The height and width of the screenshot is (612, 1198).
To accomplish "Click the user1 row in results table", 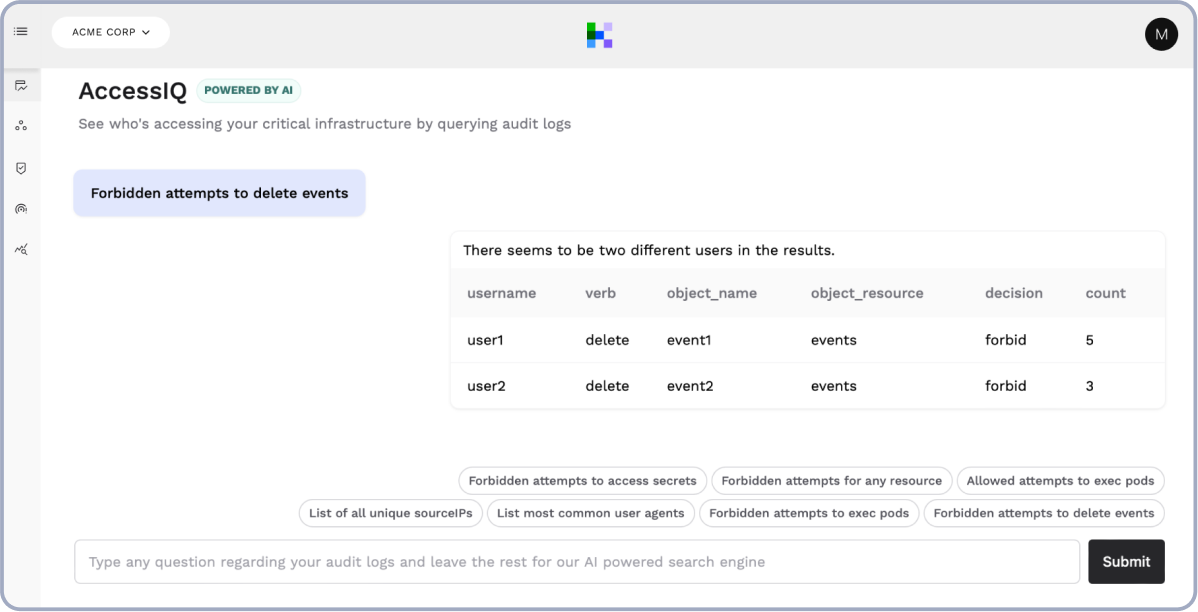I will [x=807, y=340].
